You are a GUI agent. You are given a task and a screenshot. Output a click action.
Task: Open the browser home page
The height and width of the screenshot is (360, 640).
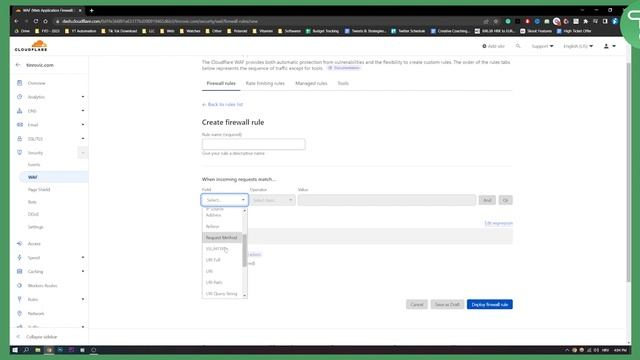pyautogui.click(x=46, y=21)
